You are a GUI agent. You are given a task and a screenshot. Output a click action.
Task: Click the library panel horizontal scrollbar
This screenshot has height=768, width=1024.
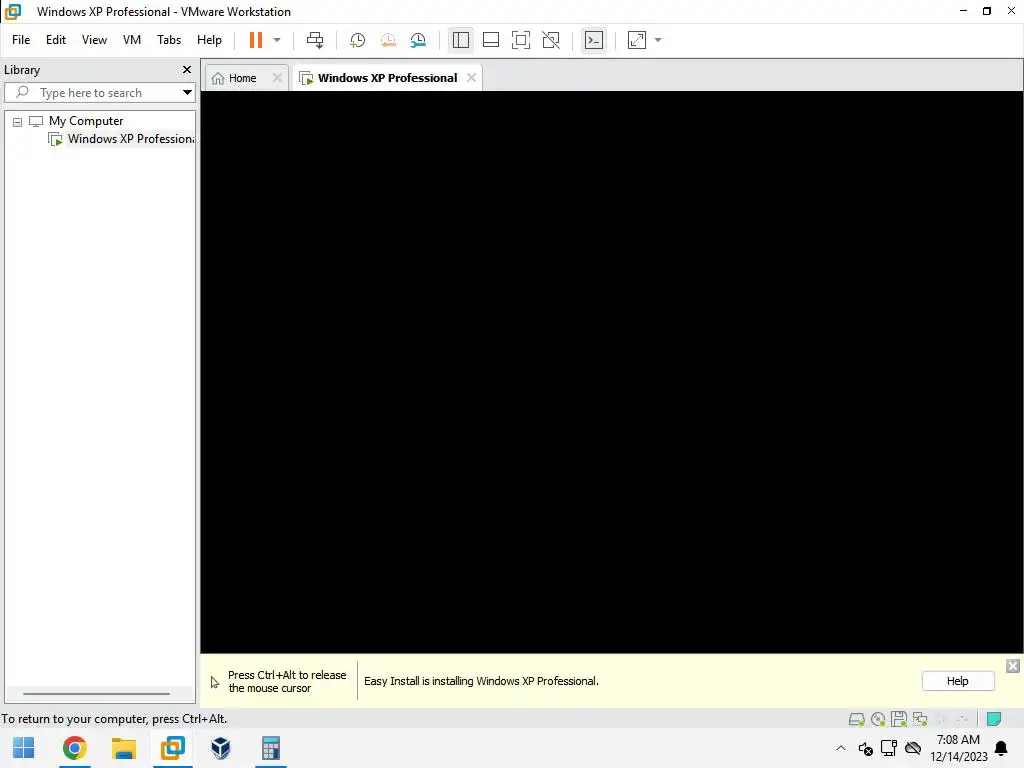(x=97, y=694)
